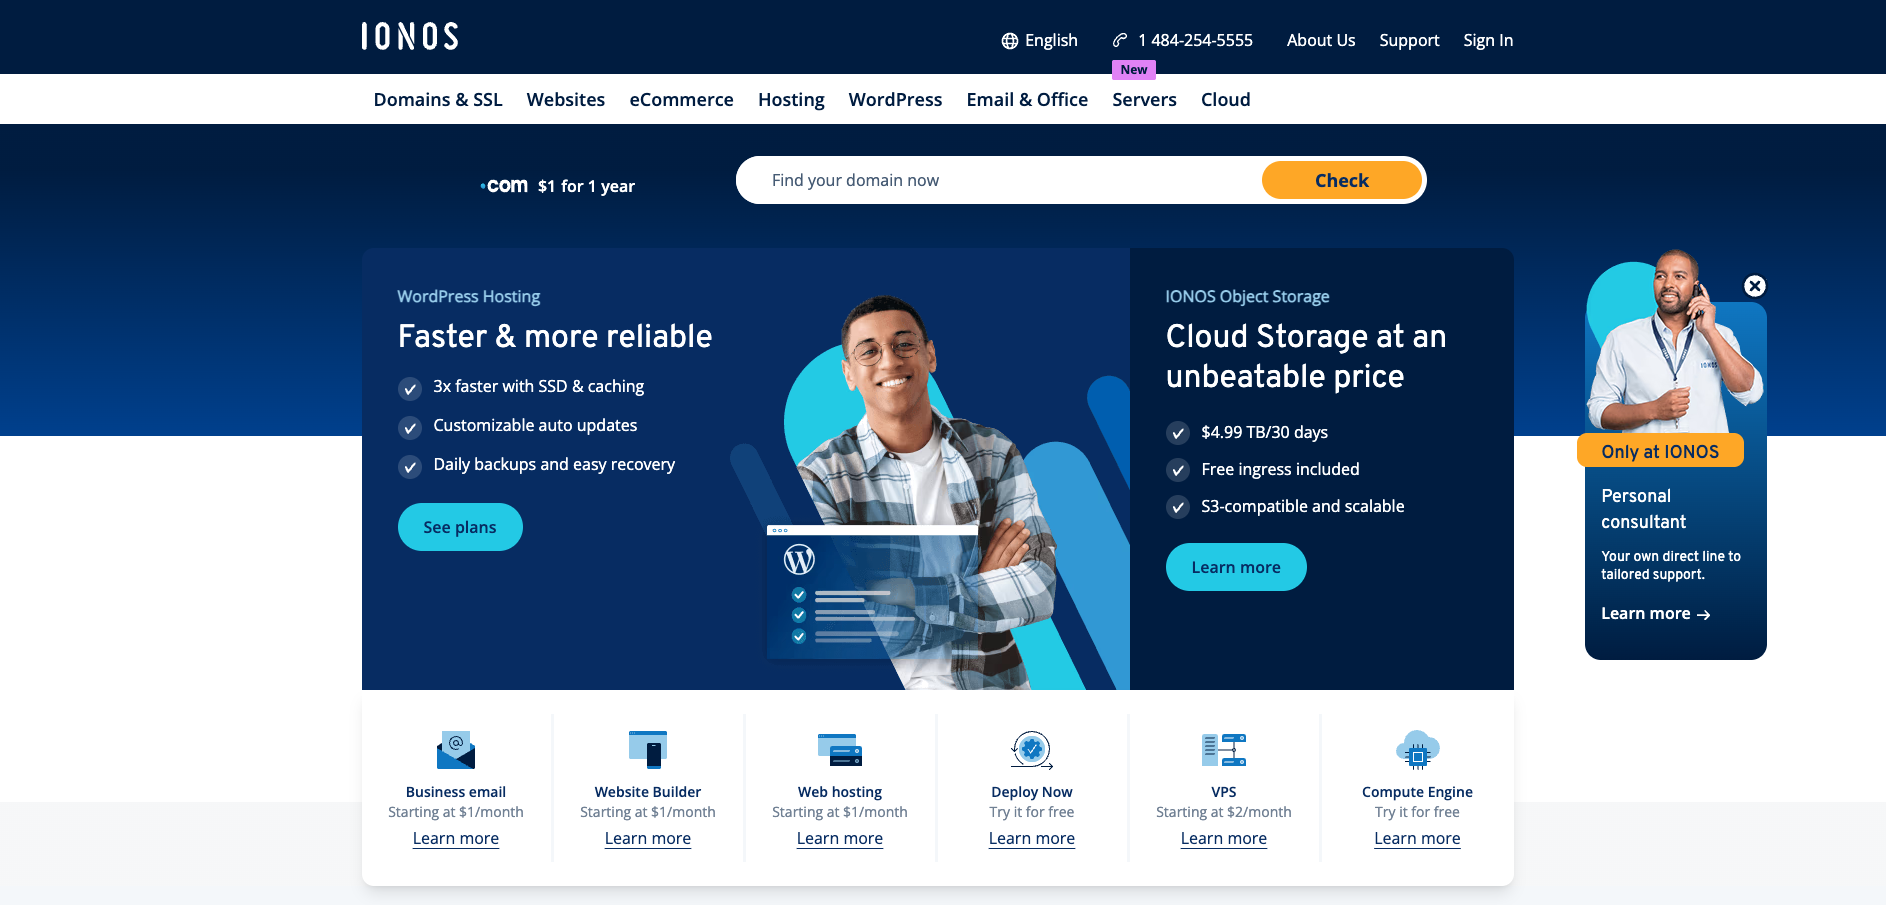This screenshot has height=905, width=1886.
Task: Dismiss the personal consultant popup
Action: click(1756, 286)
